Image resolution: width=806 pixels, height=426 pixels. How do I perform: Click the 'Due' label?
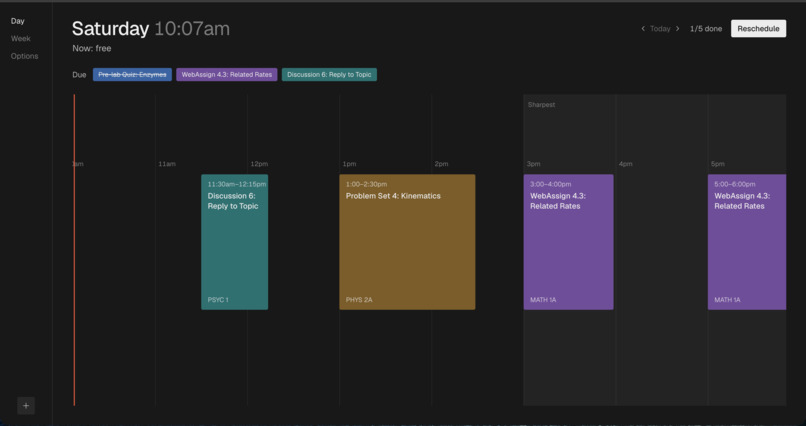[79, 75]
